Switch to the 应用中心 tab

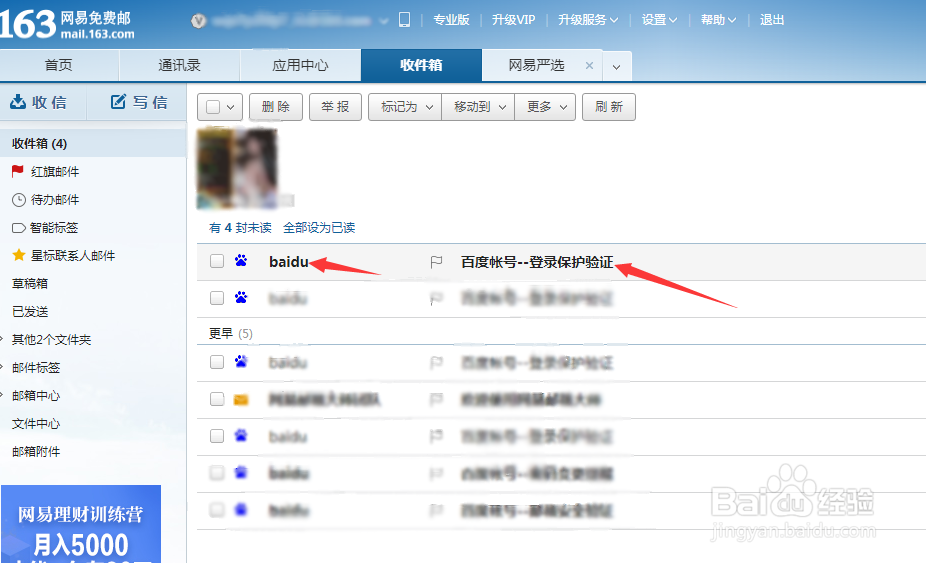[300, 66]
